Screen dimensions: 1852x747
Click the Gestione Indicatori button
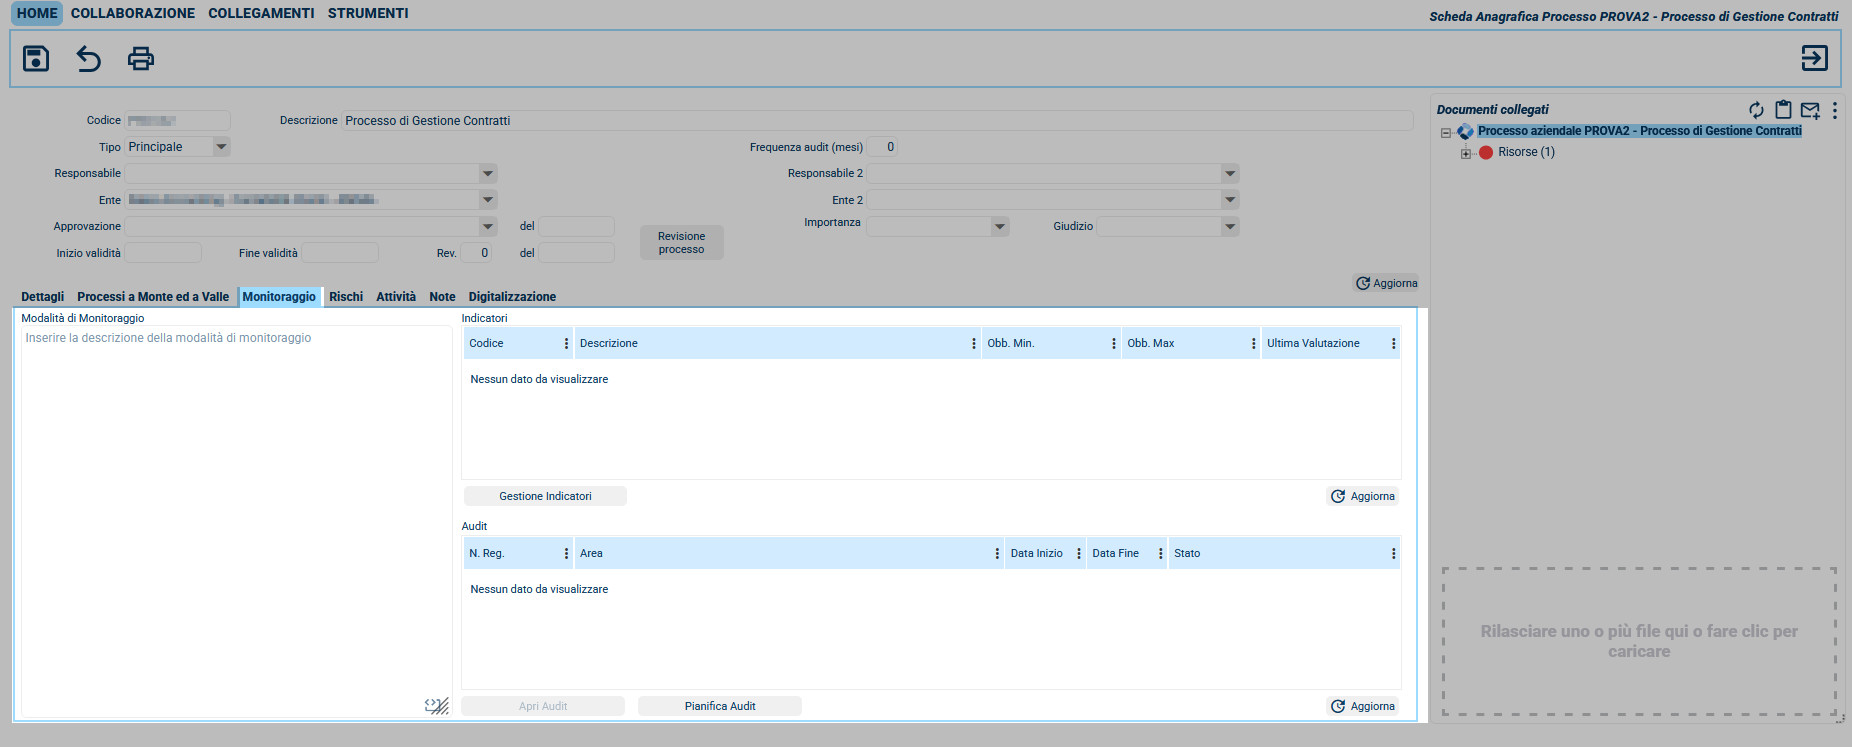coord(545,496)
